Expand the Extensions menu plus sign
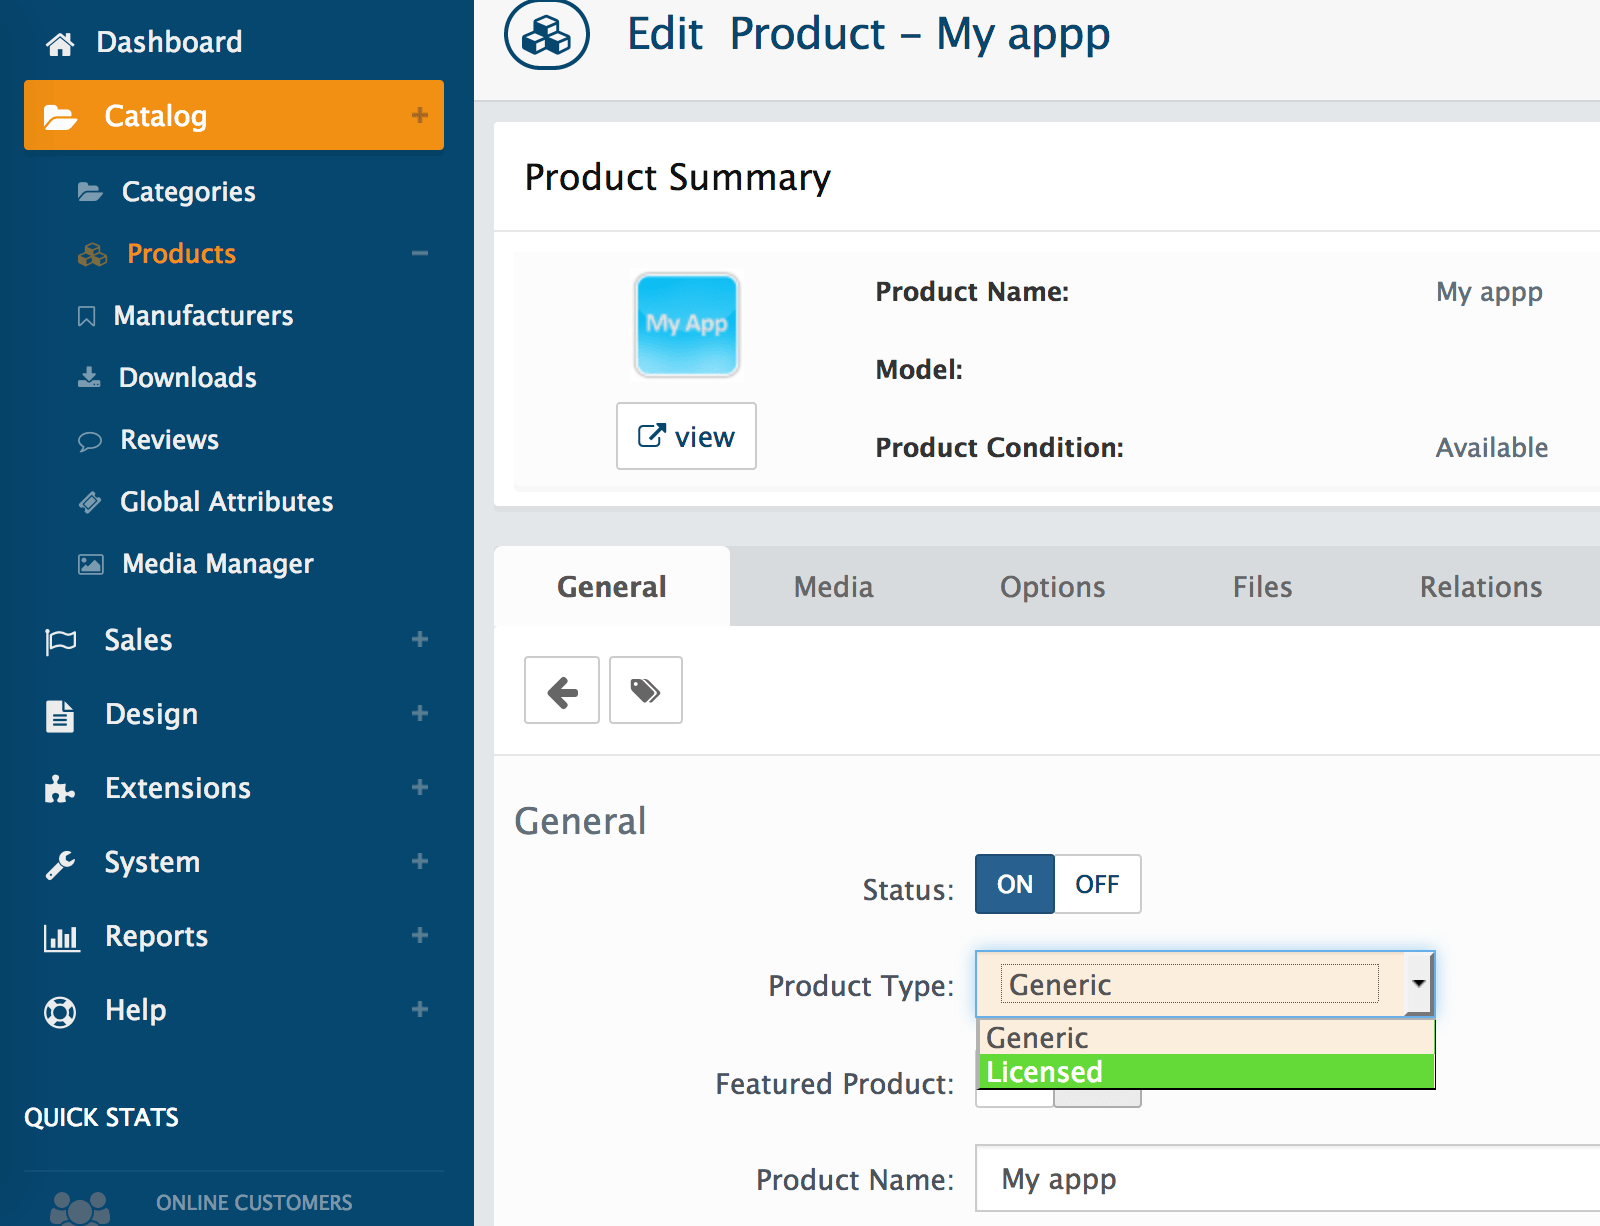Viewport: 1600px width, 1226px height. pyautogui.click(x=420, y=787)
